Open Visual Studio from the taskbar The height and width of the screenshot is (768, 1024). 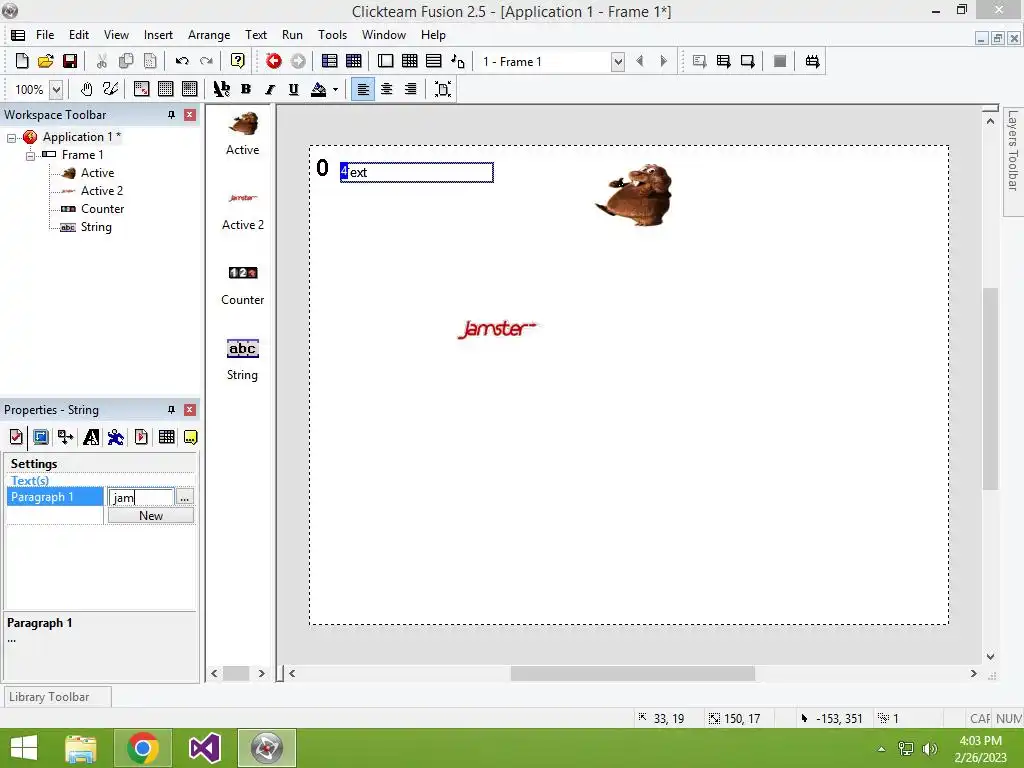click(x=204, y=748)
